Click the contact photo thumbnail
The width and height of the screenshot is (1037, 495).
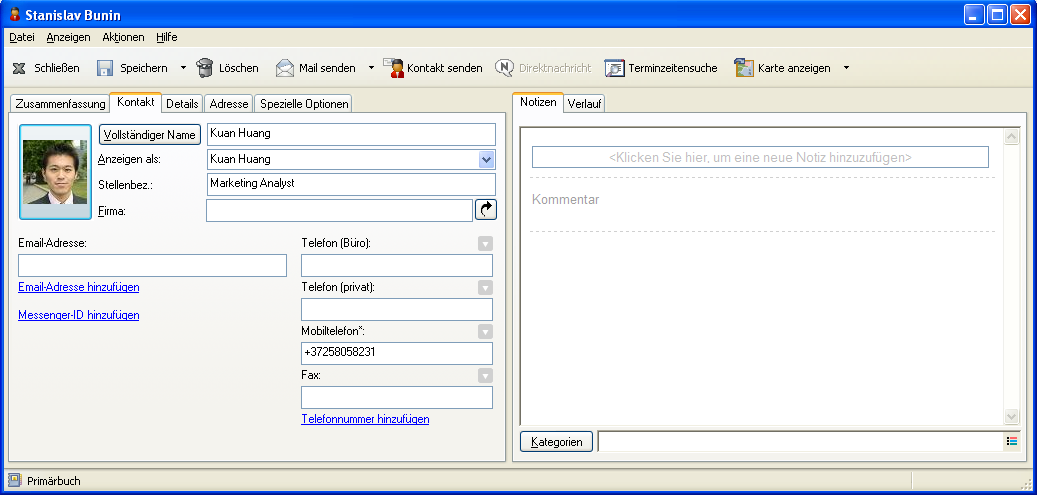coord(55,172)
